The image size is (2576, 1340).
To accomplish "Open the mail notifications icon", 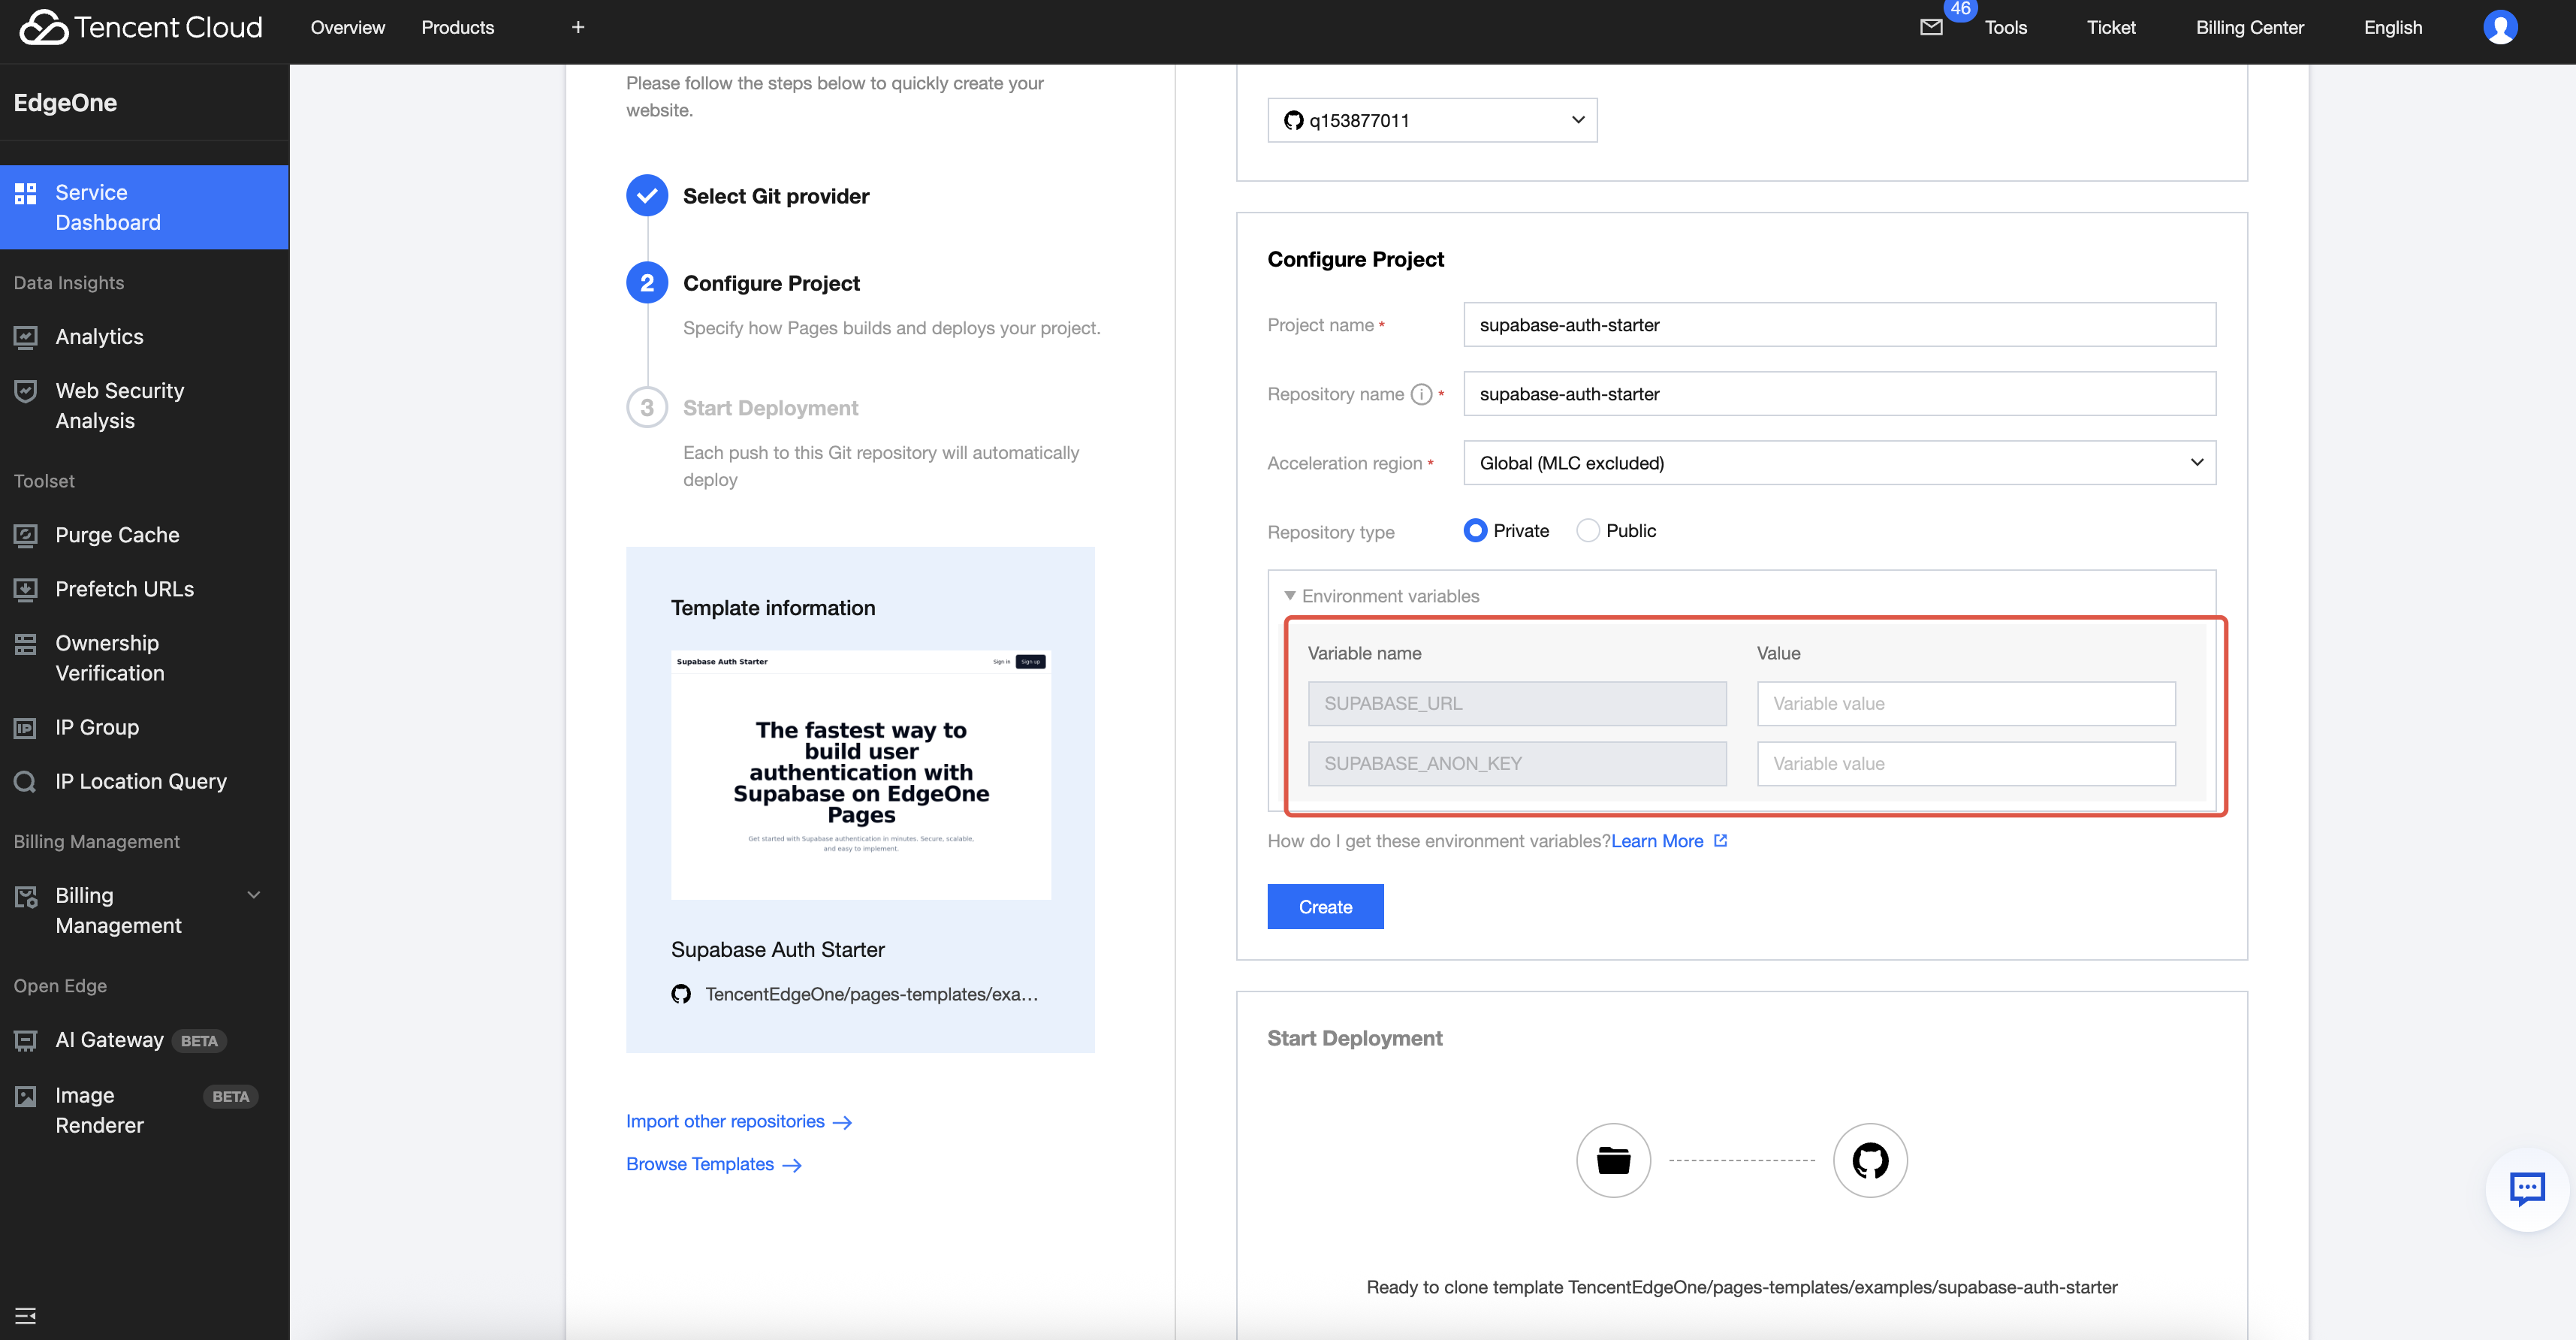I will (1931, 28).
